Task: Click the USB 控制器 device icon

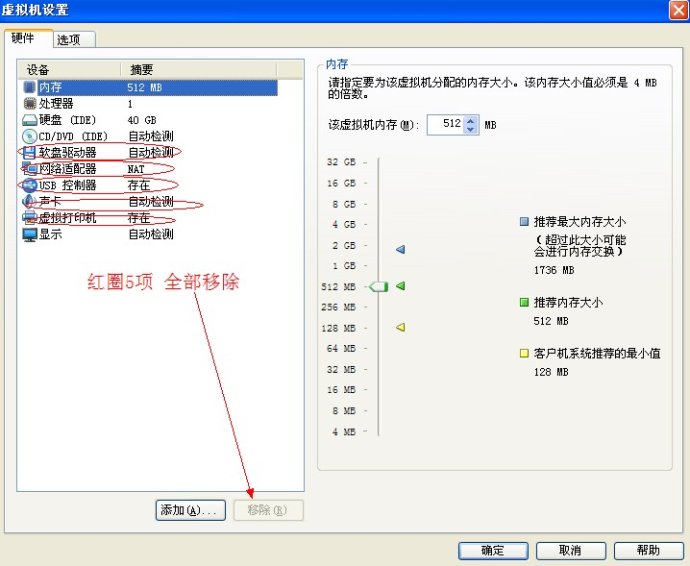Action: [29, 185]
